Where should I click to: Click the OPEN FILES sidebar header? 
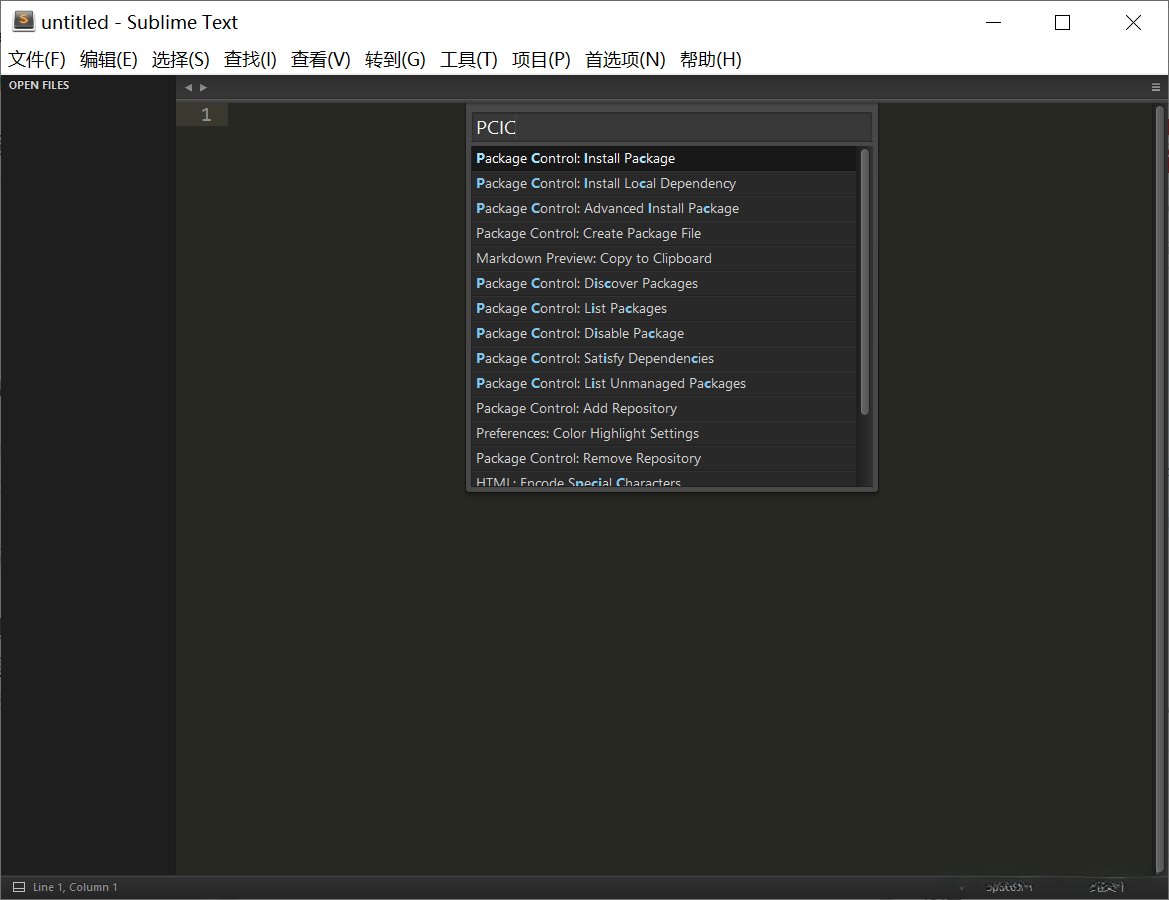39,85
